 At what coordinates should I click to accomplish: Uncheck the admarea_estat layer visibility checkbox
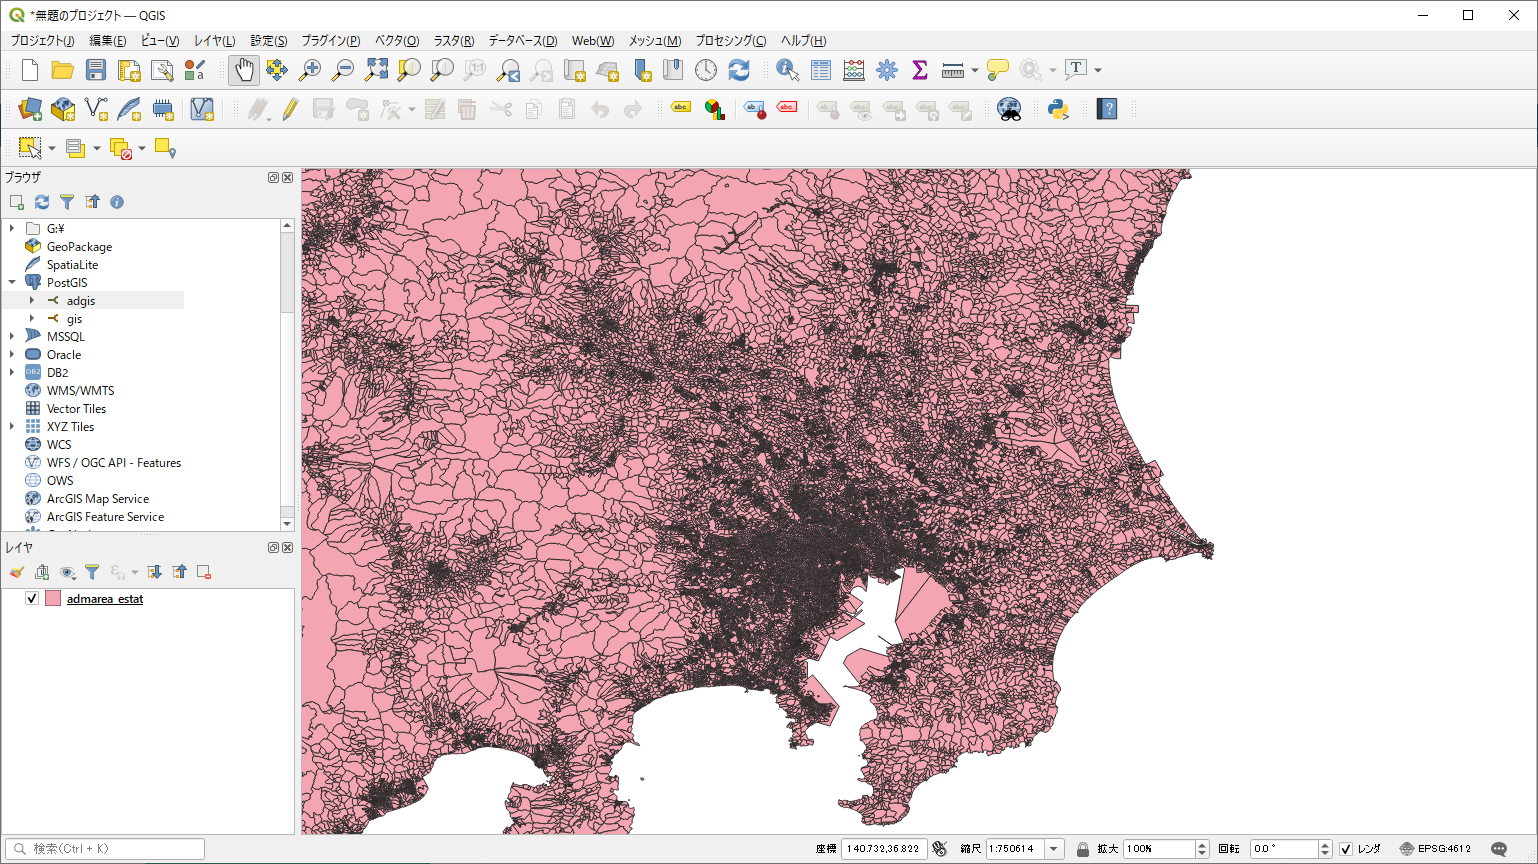pos(32,598)
